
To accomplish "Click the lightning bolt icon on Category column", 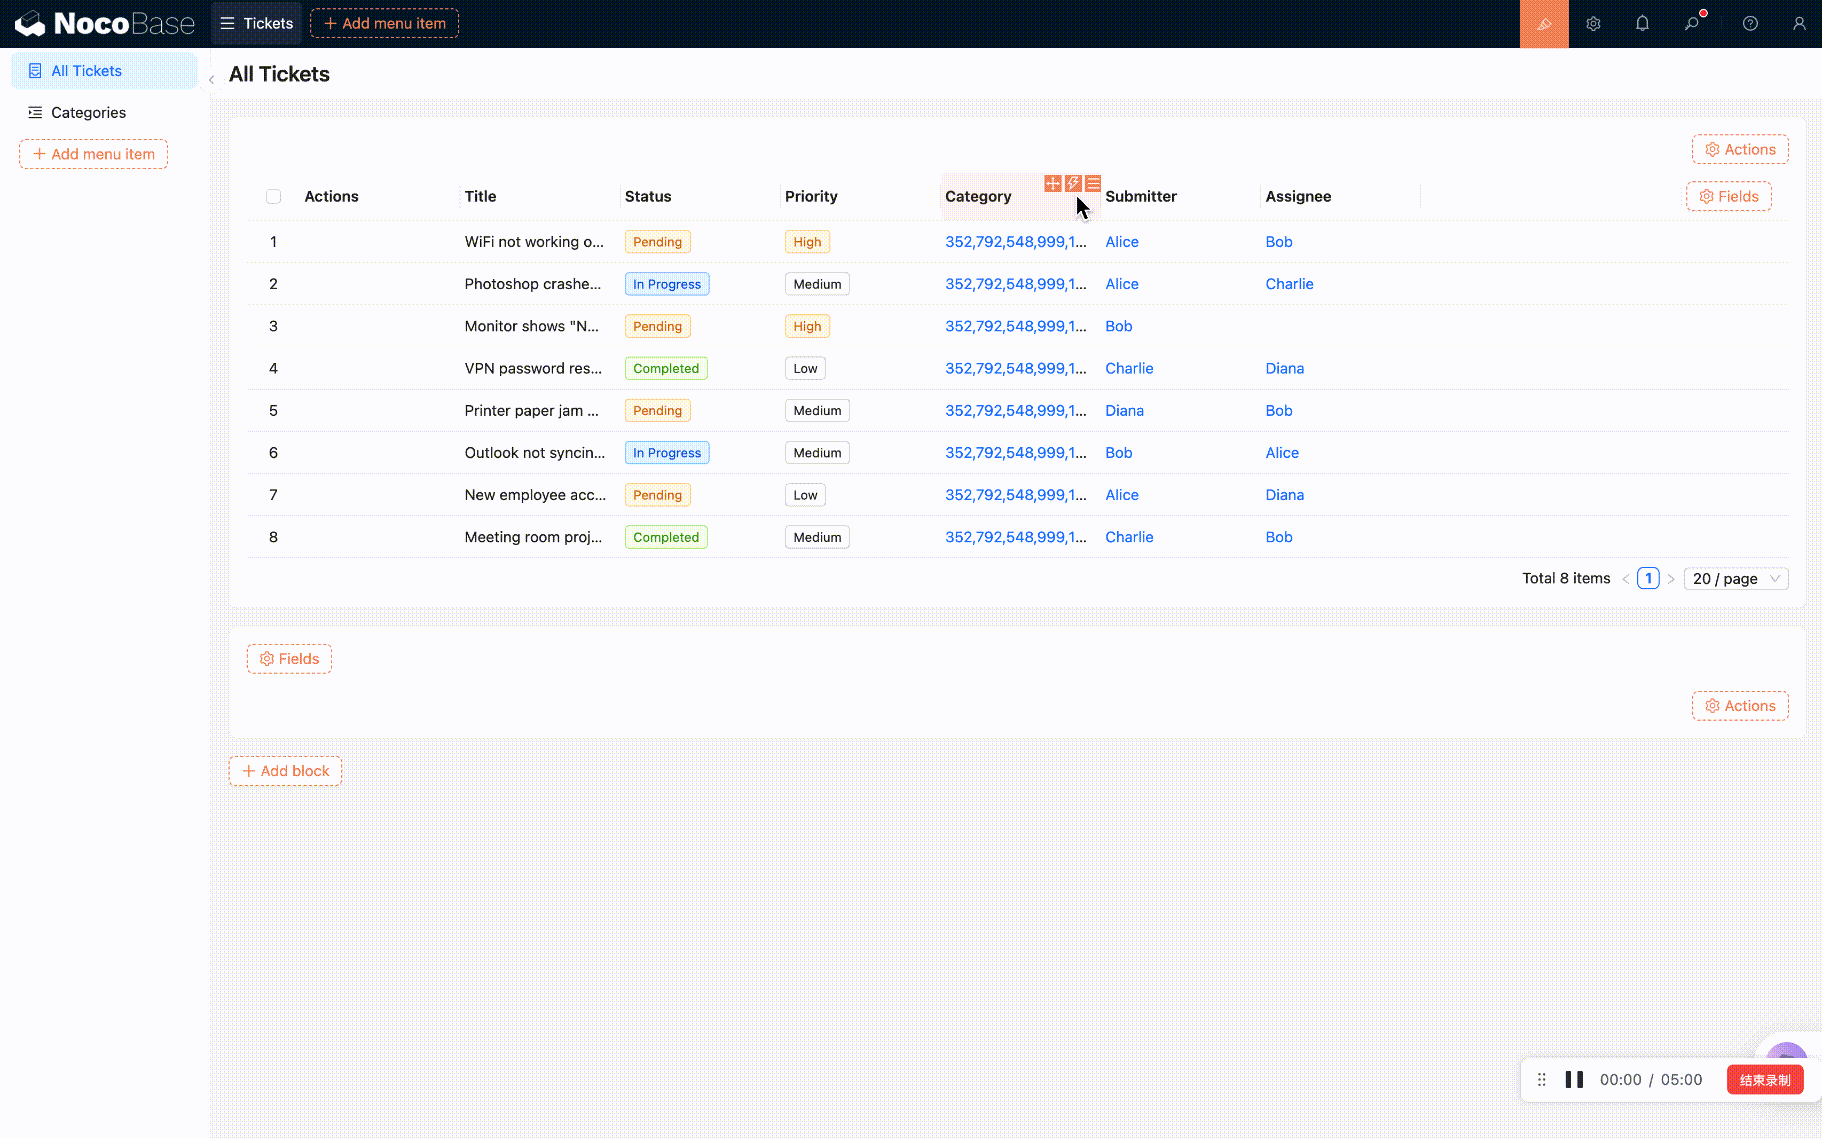I will 1073,184.
